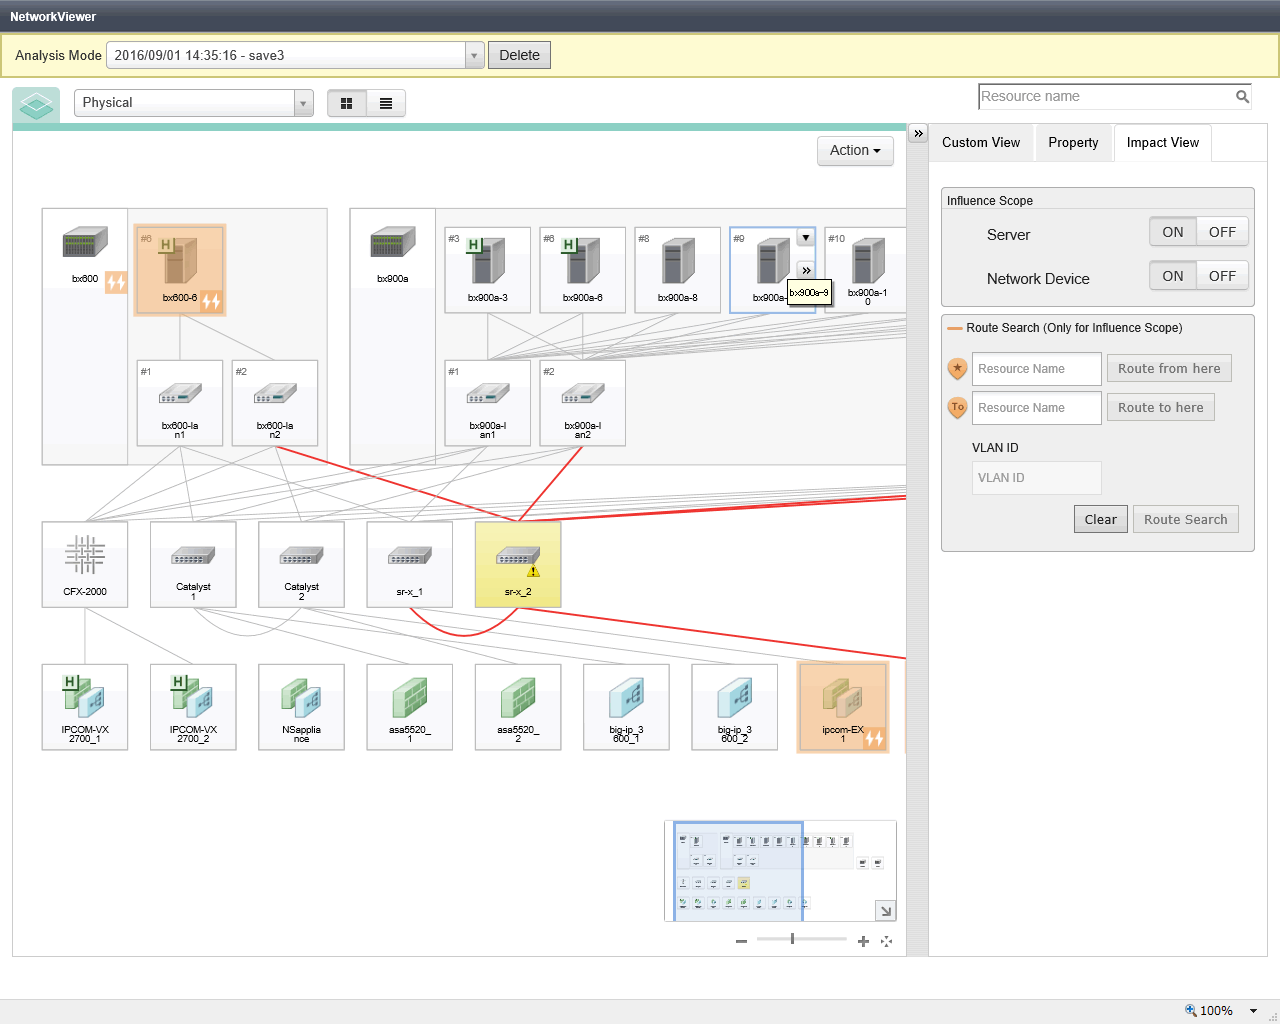This screenshot has width=1280, height=1024.
Task: Select the sr-x_2 warning switch node
Action: [518, 564]
